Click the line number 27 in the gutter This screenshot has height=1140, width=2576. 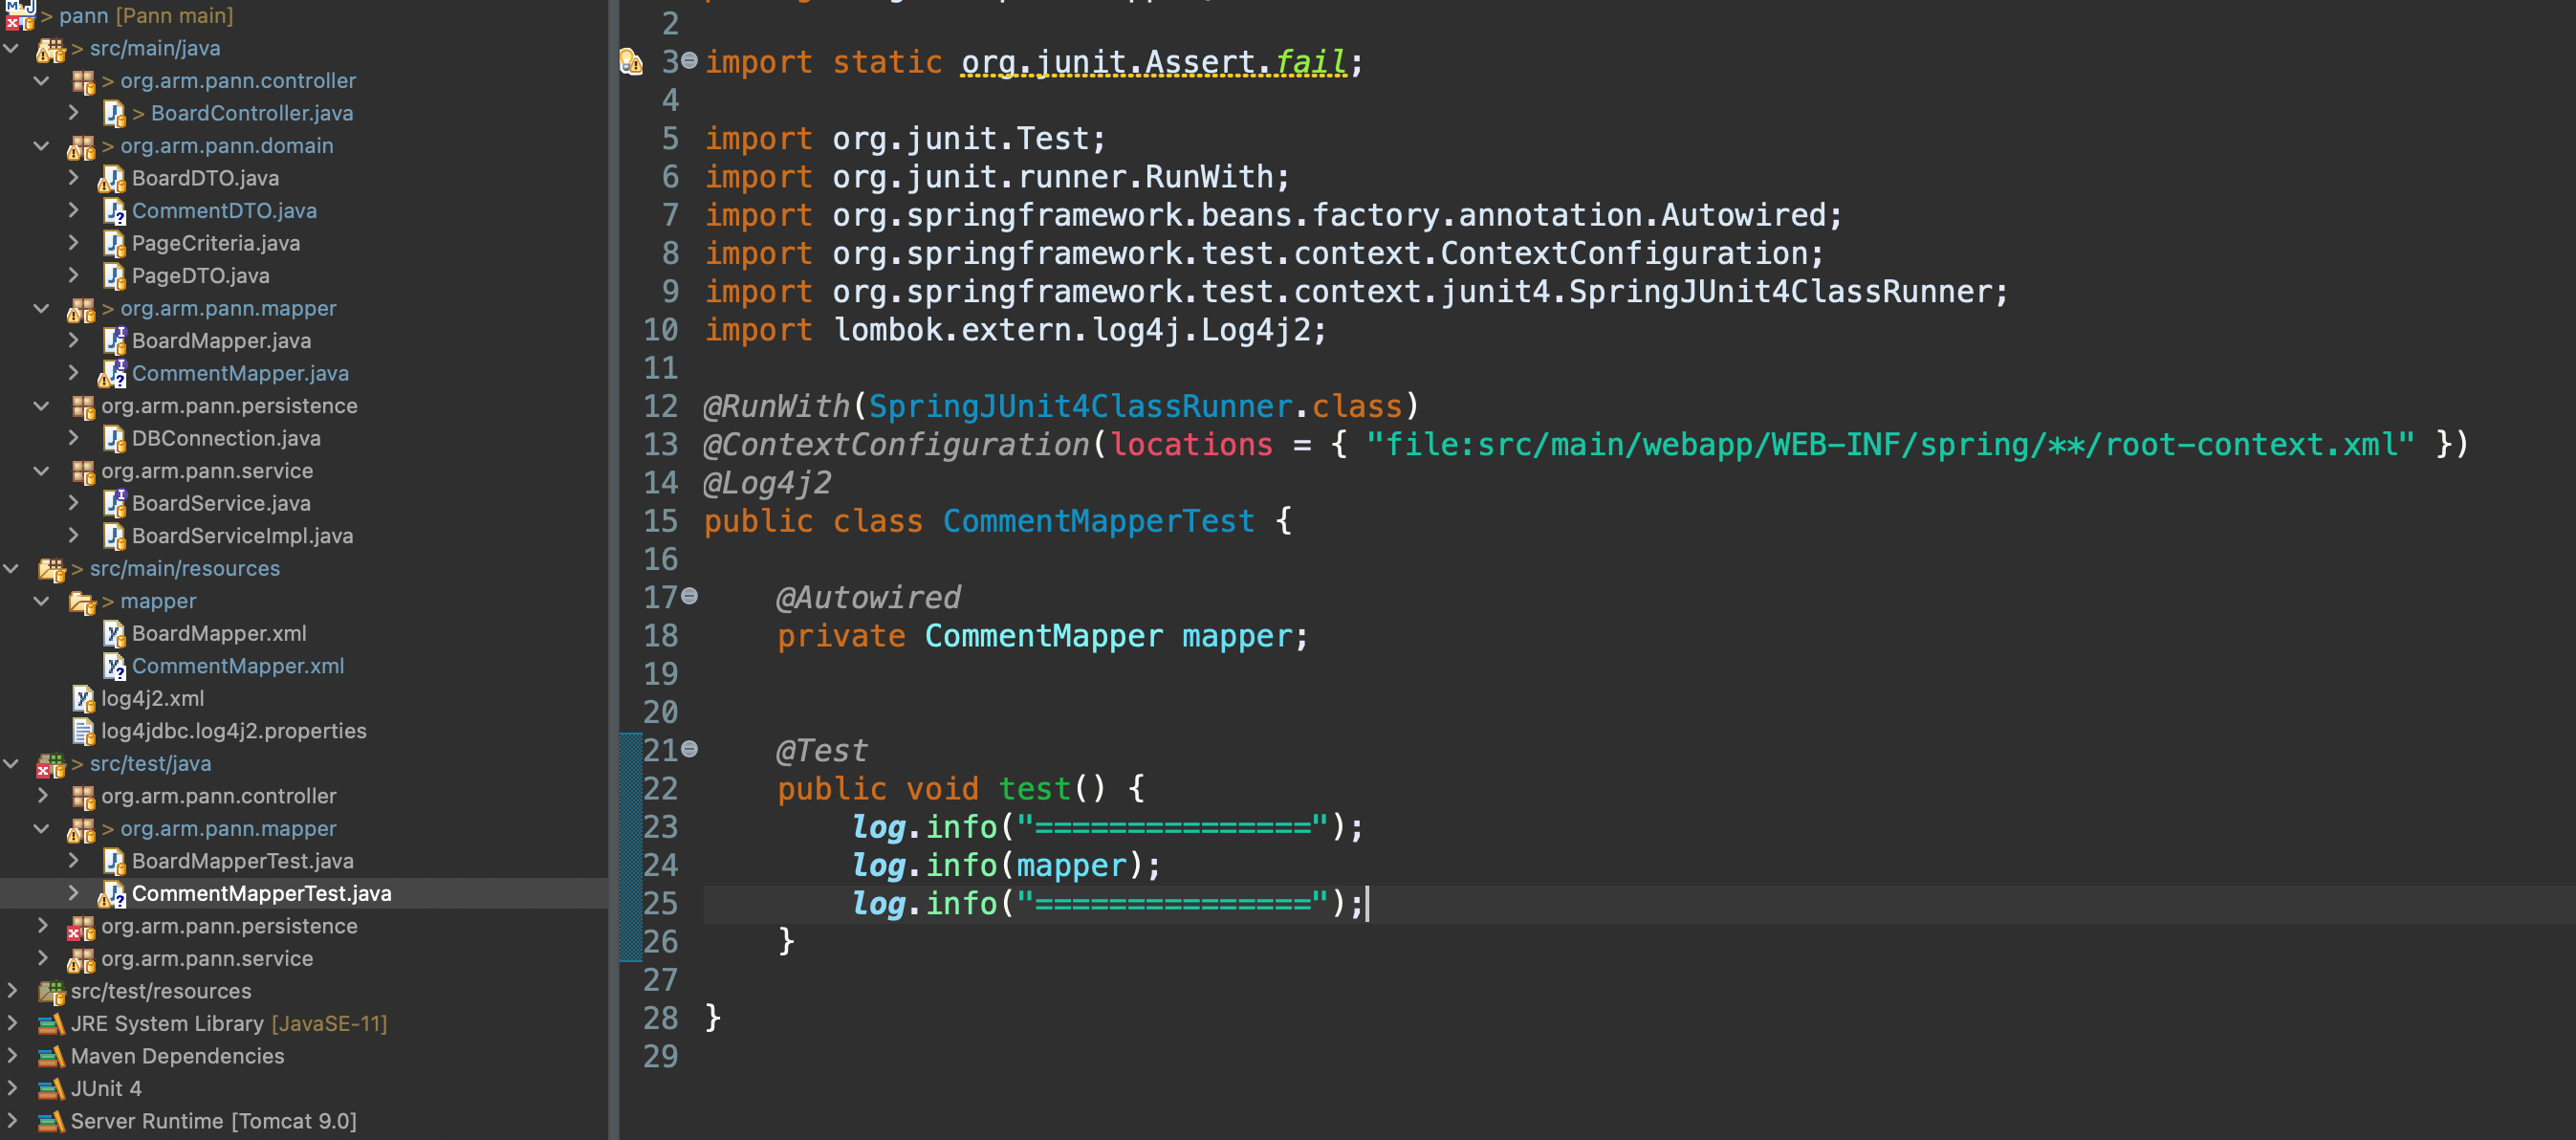pos(660,980)
